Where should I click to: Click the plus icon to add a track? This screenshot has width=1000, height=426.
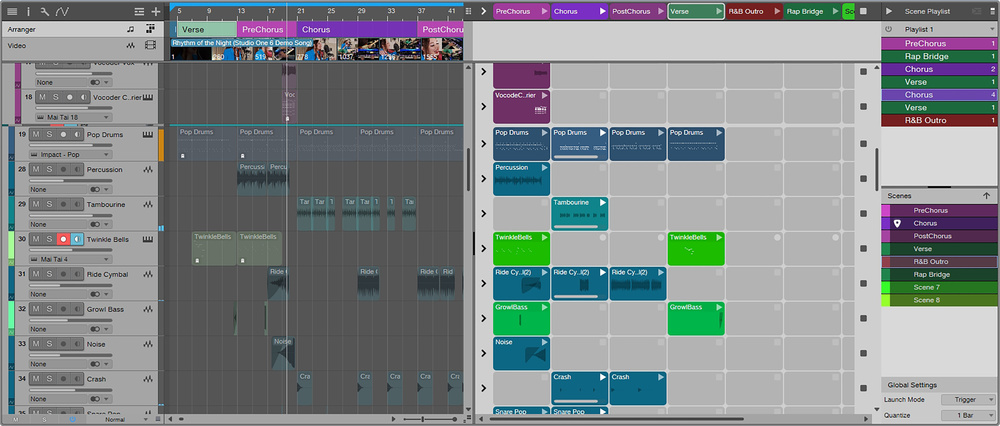point(155,11)
